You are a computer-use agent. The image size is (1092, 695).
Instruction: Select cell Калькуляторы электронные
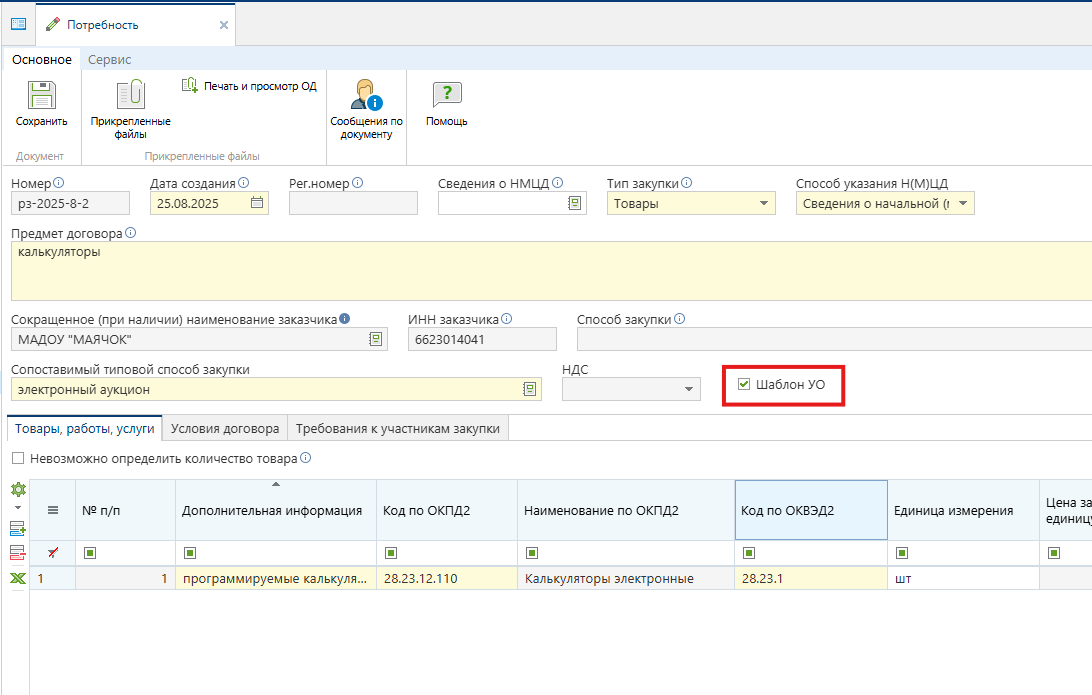[x=626, y=579]
